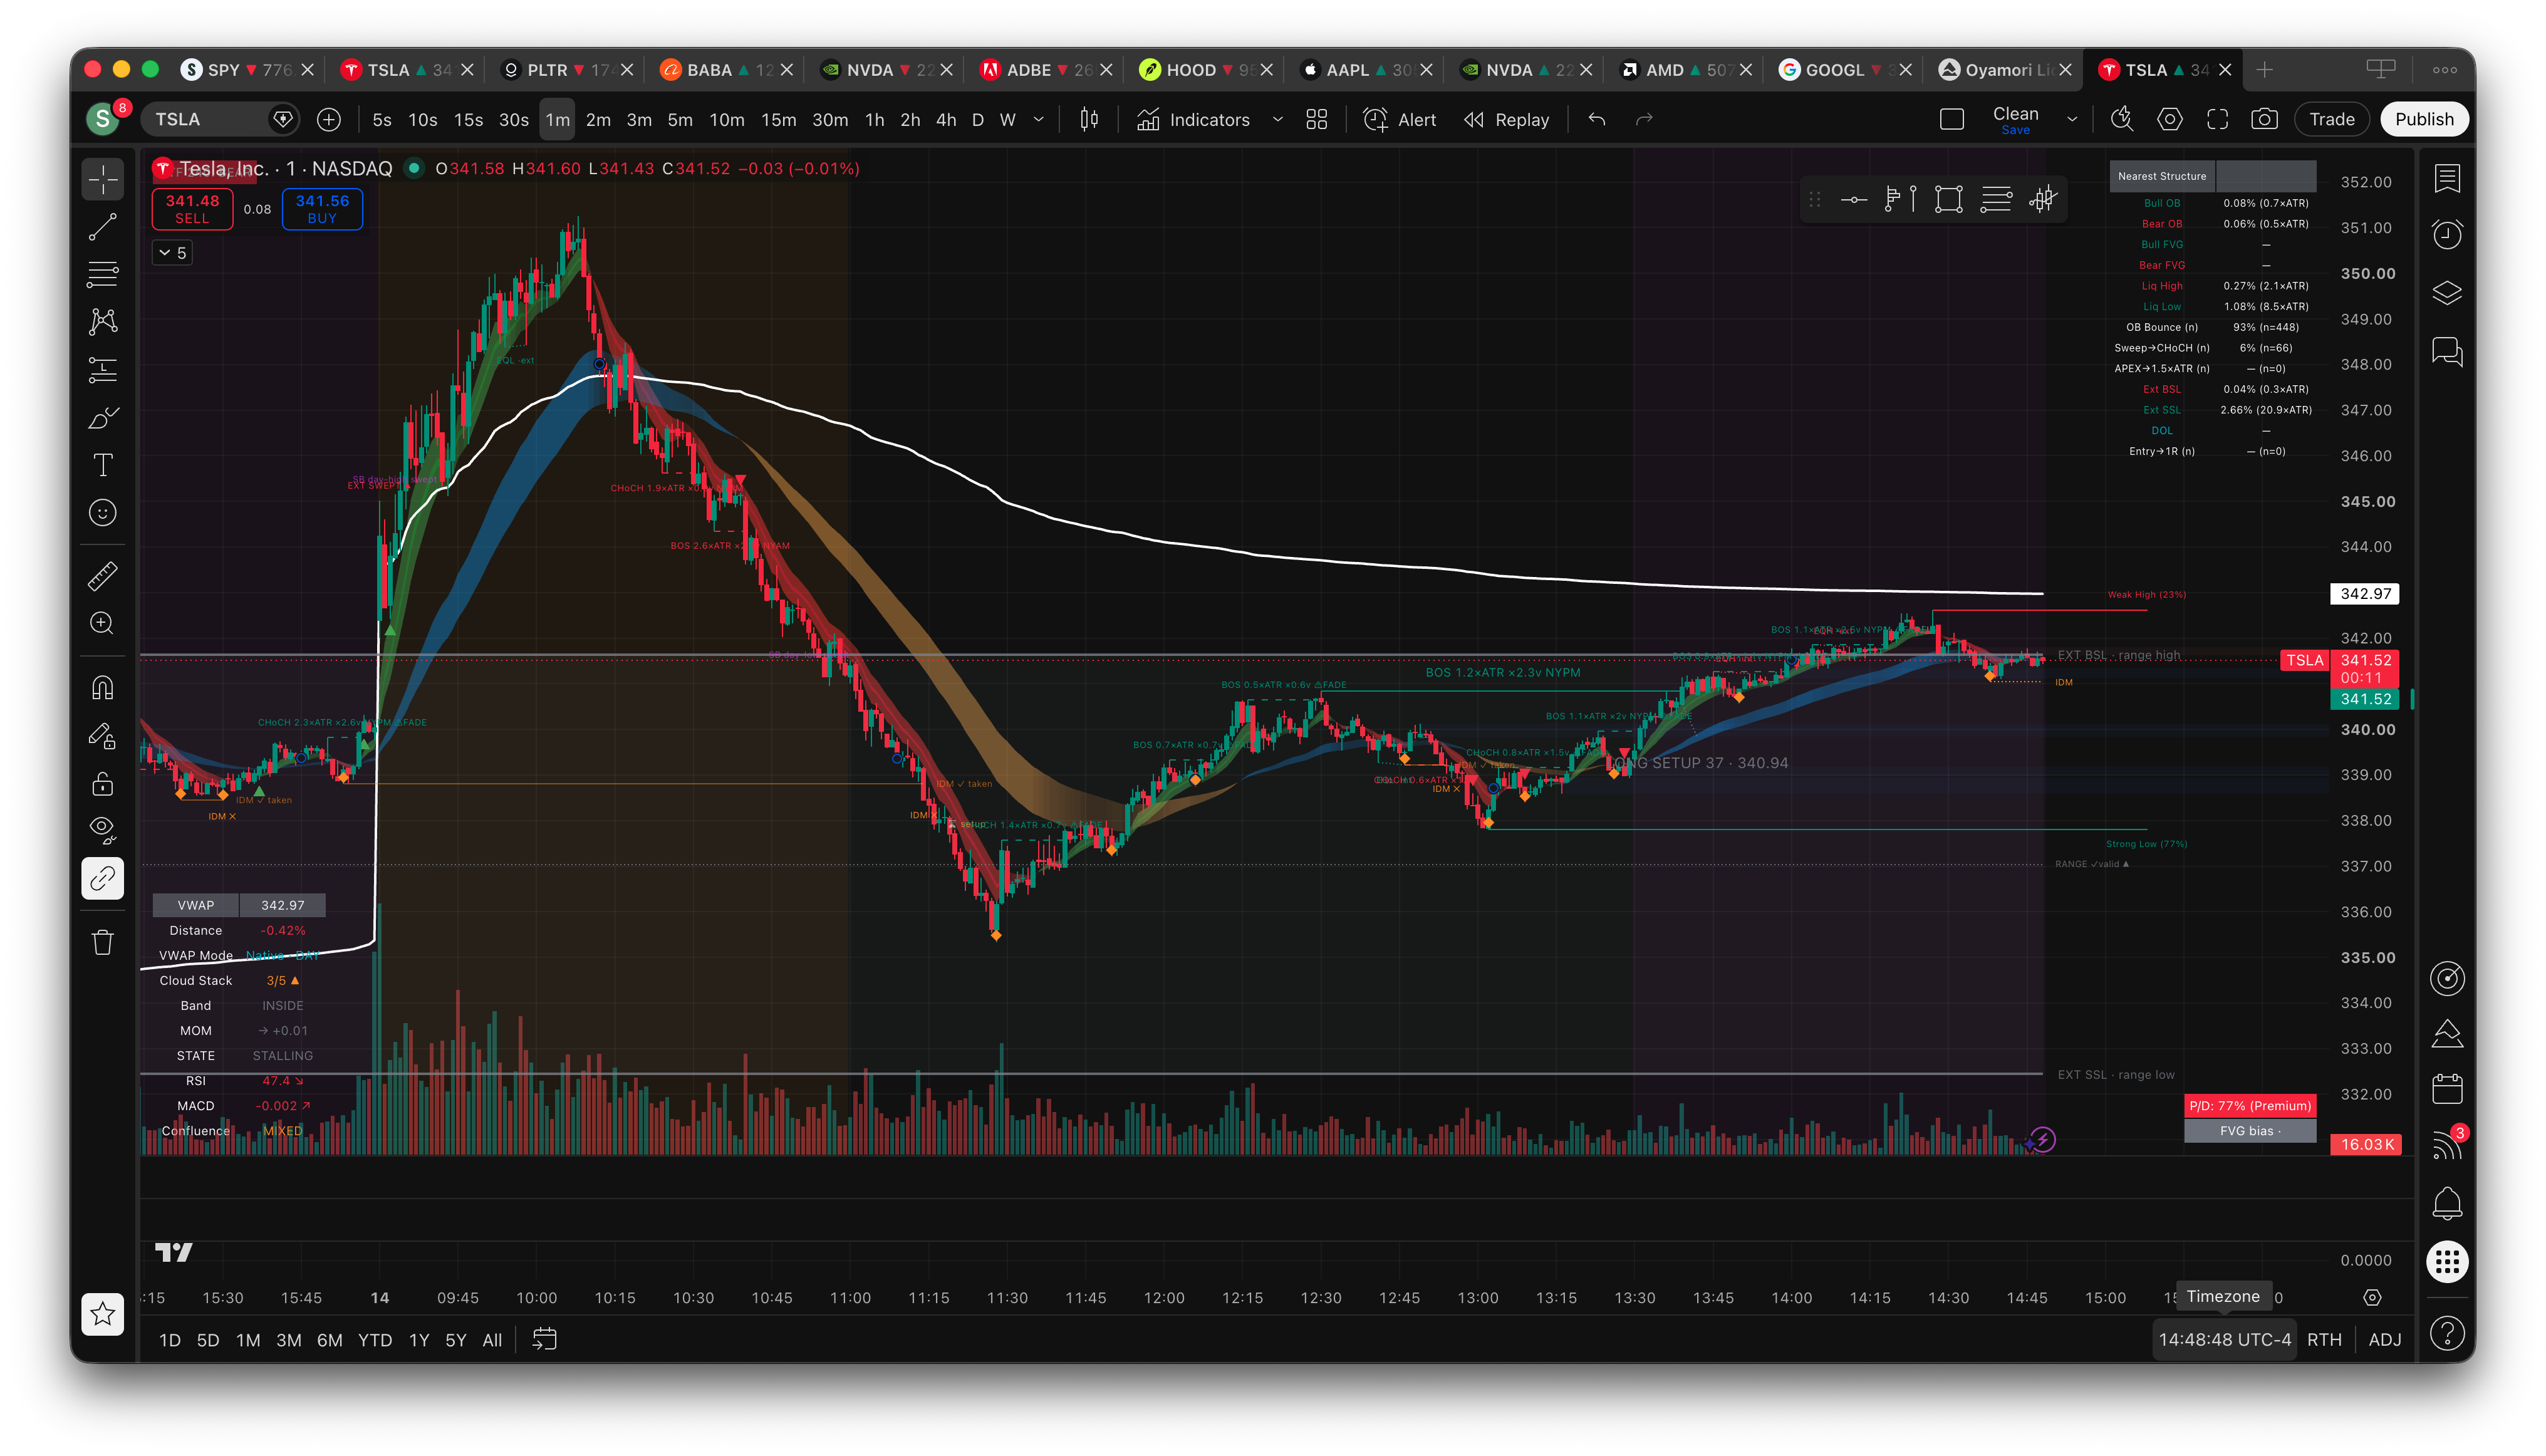Screen dimensions: 2546x1456
Task: Activate the zoom in tool
Action: coord(103,623)
